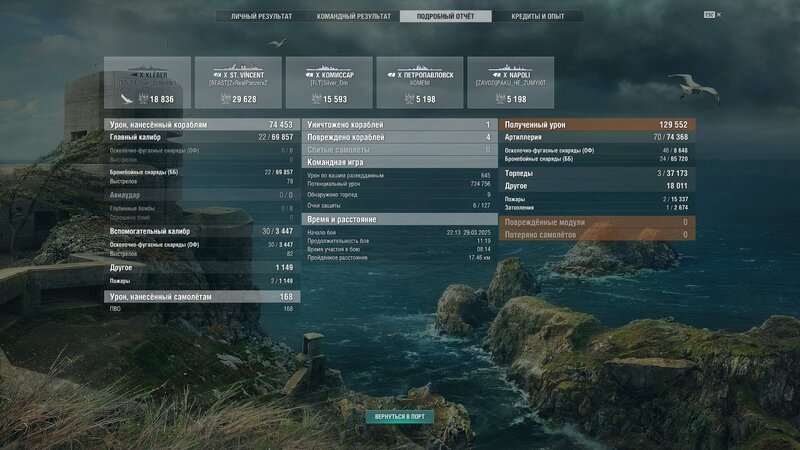This screenshot has width=800, height=450.
Task: Select the X Комиссар ship card
Action: pyautogui.click(x=329, y=82)
